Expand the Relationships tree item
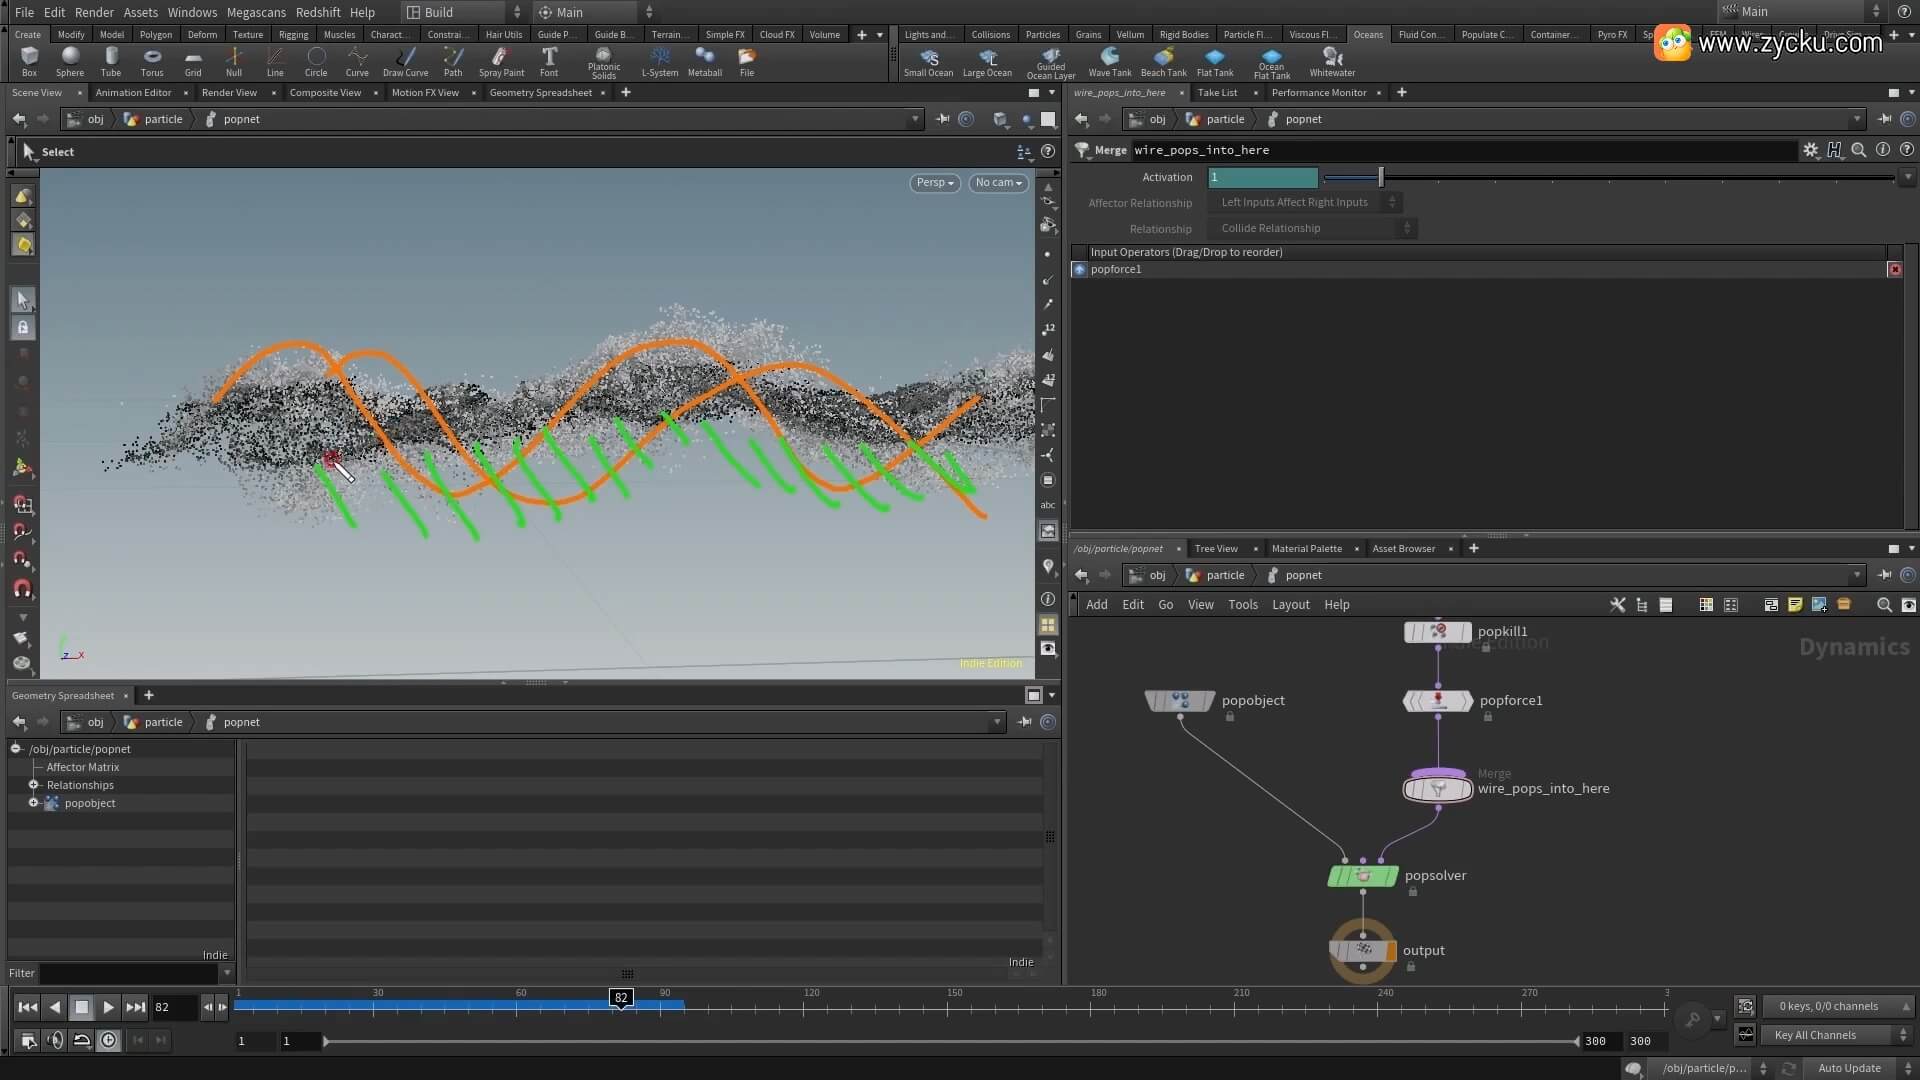 [x=33, y=785]
